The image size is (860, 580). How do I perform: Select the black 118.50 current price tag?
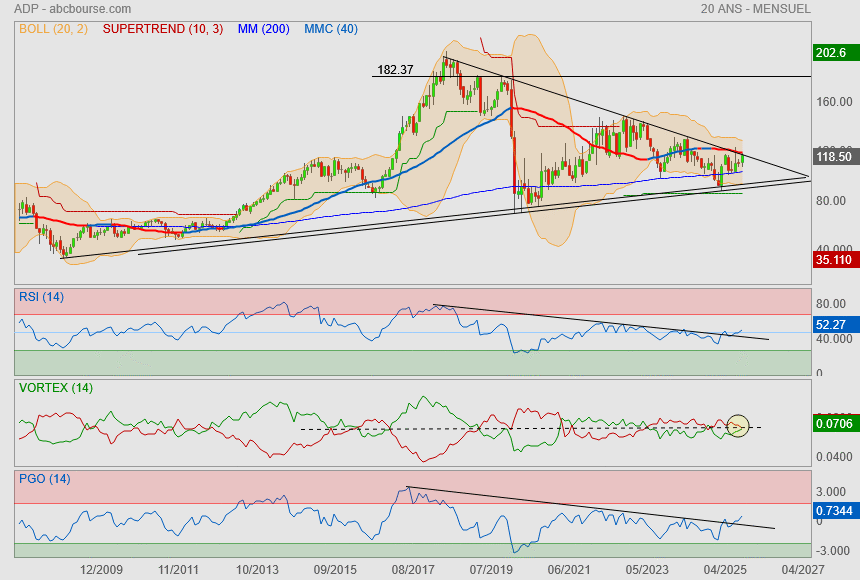click(832, 157)
